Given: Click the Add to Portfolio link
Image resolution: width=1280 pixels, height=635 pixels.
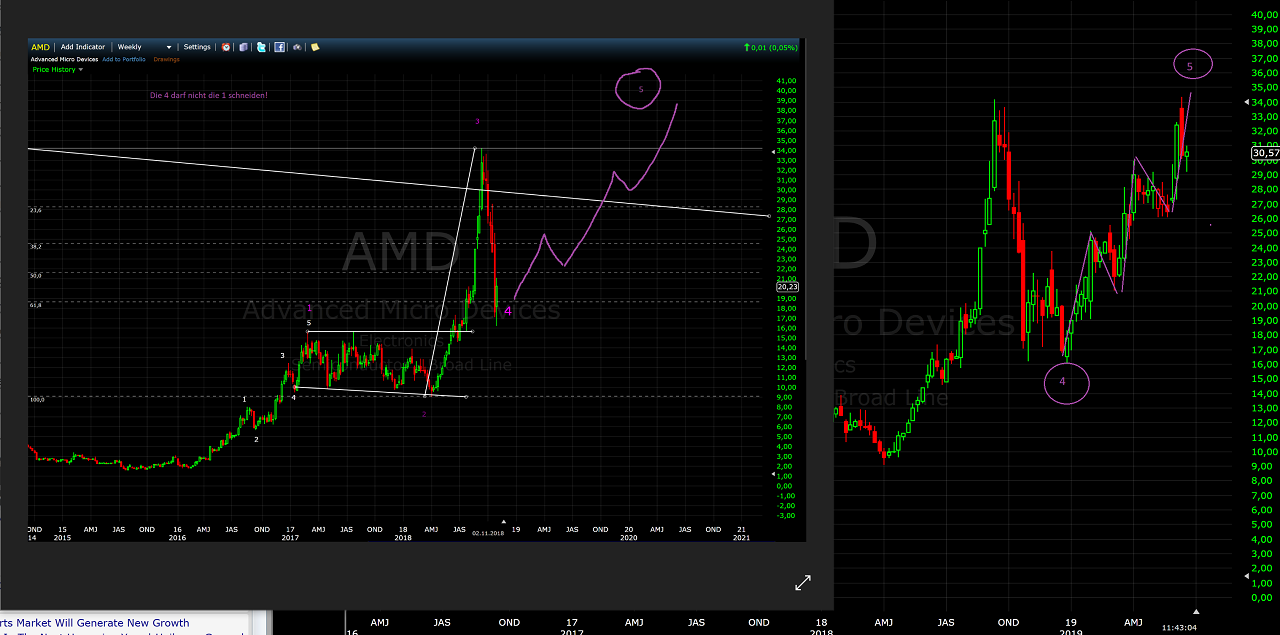Looking at the screenshot, I should tap(124, 59).
